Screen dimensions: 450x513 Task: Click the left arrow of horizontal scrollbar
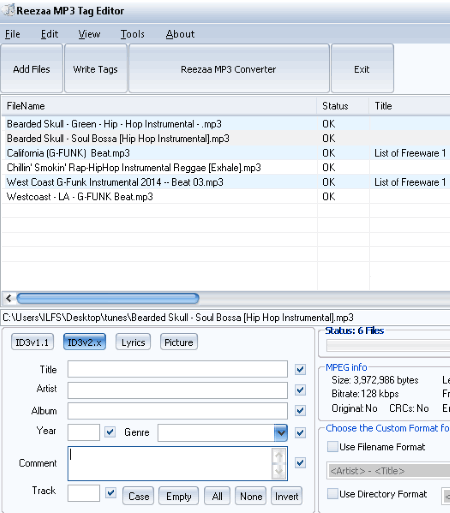(9, 298)
